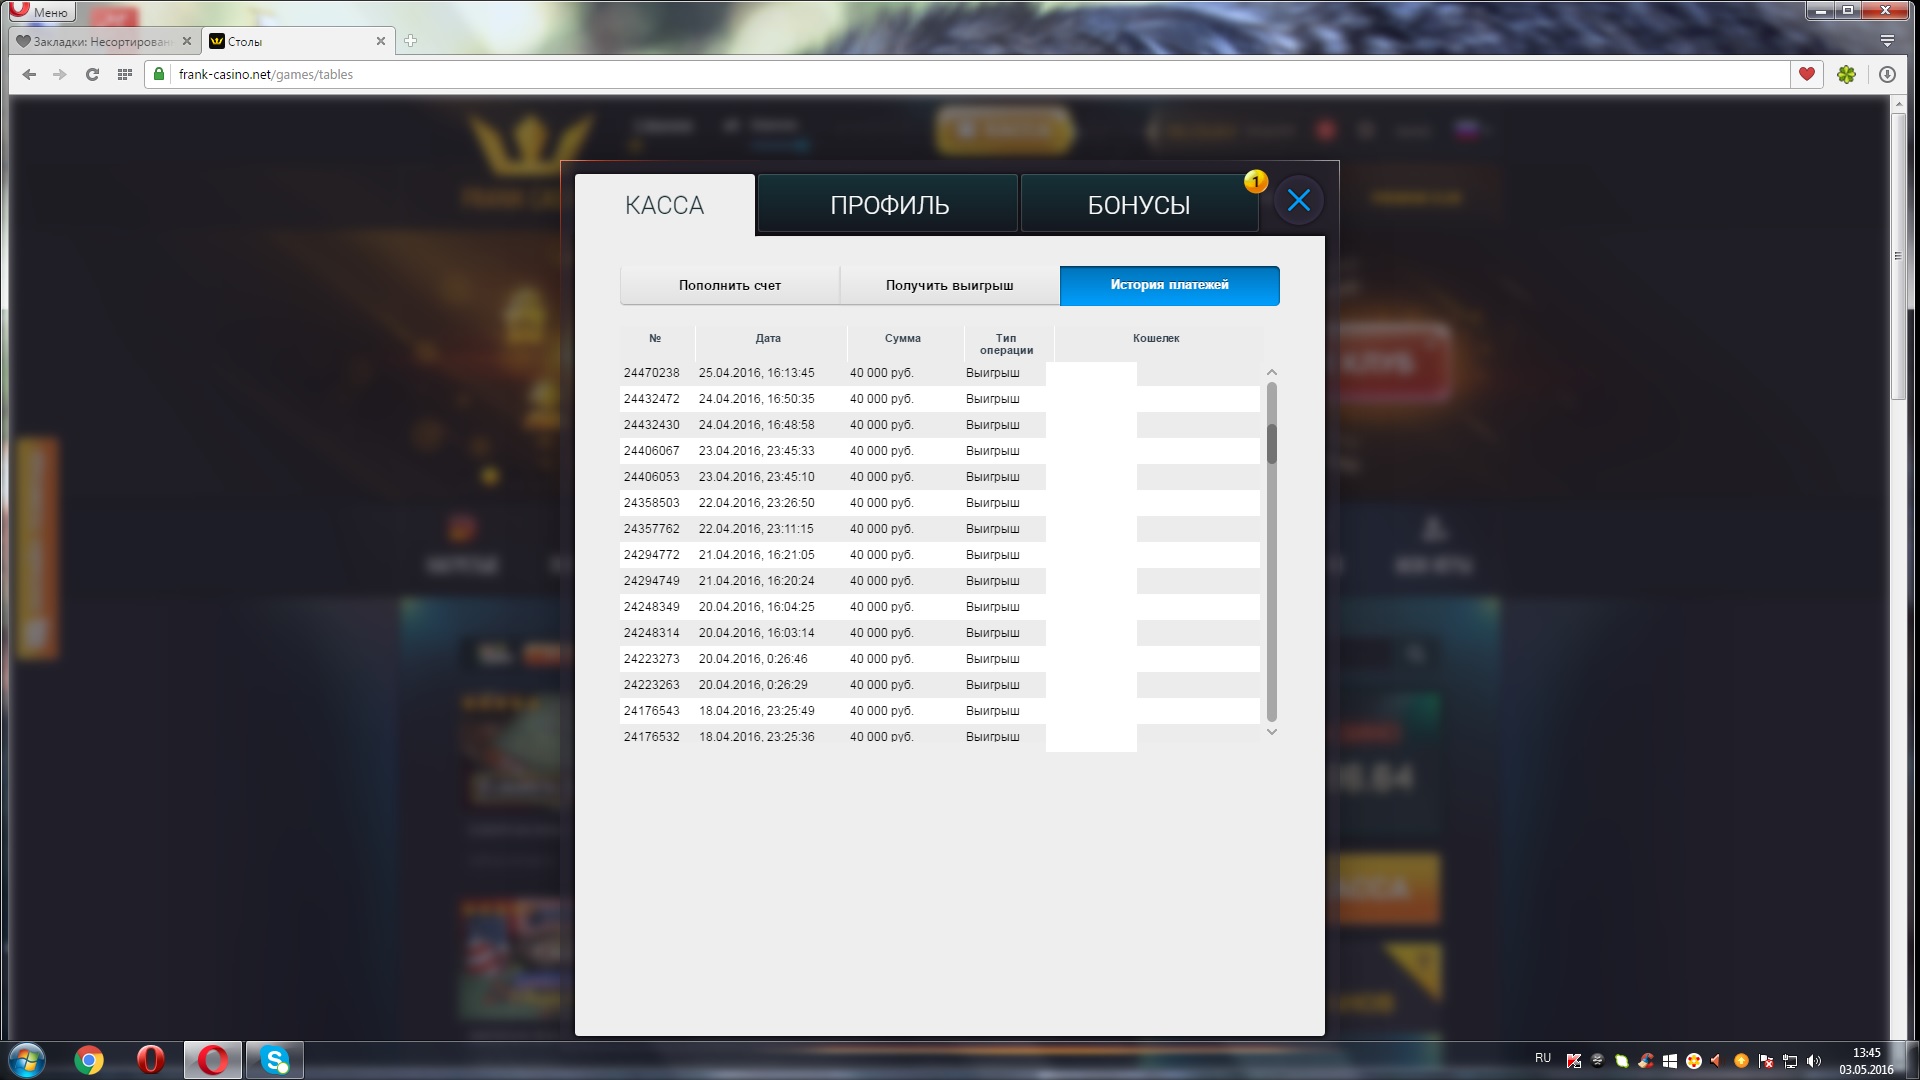
Task: Switch to the ПРОФИЛЬ tab
Action: click(x=888, y=205)
